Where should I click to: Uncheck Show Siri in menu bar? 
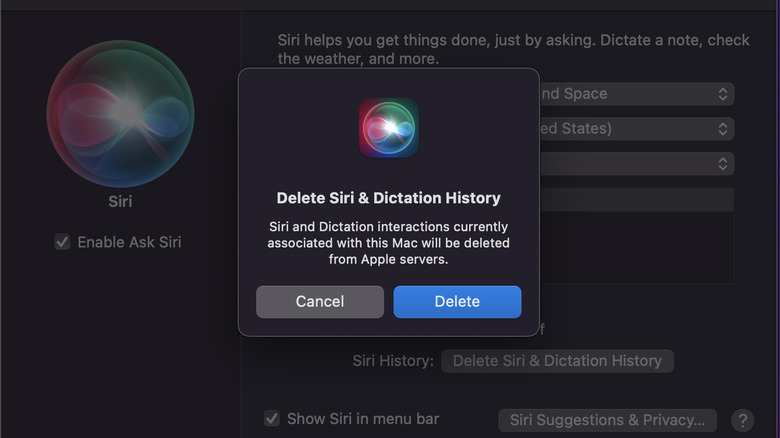[x=271, y=419]
